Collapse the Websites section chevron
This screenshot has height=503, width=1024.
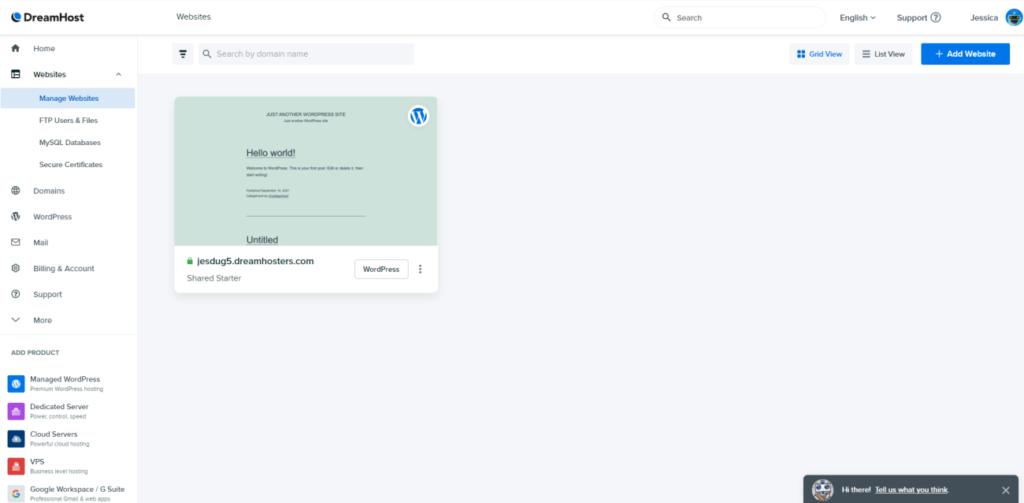[118, 74]
